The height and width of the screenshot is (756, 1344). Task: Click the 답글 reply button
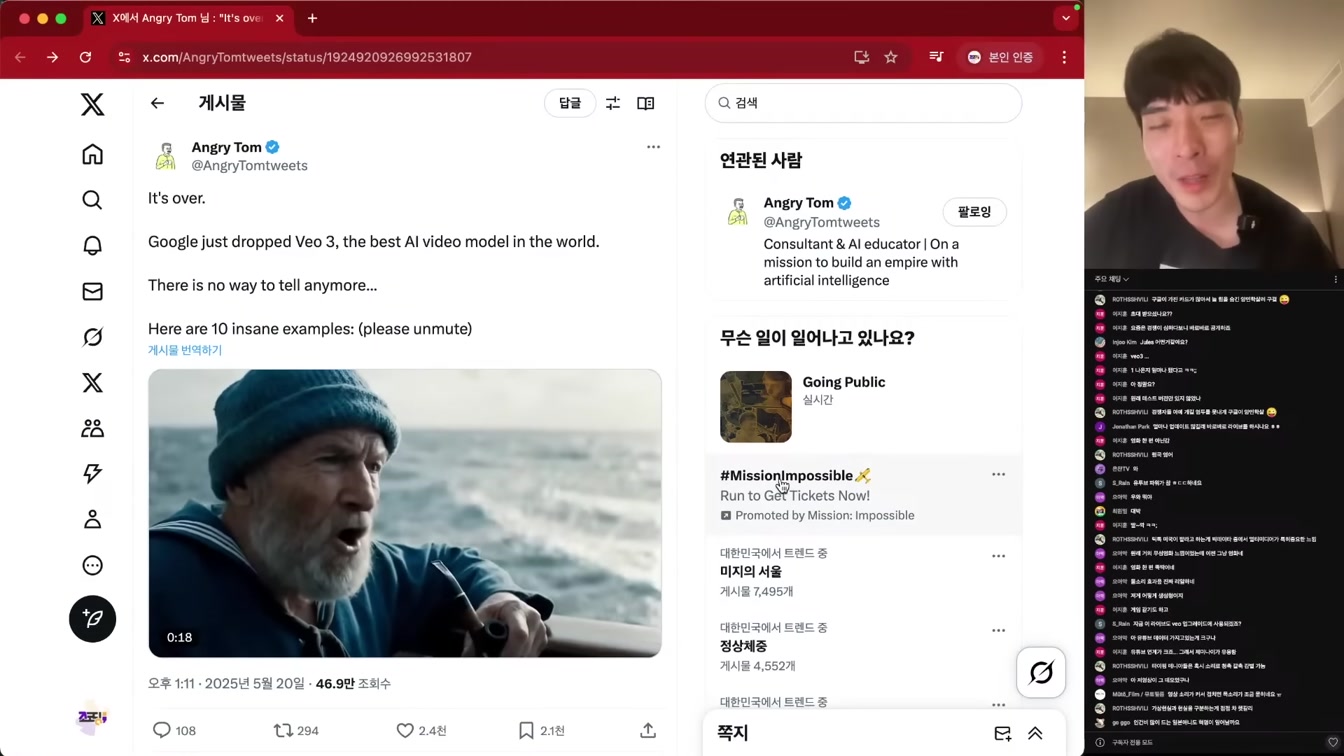570,103
